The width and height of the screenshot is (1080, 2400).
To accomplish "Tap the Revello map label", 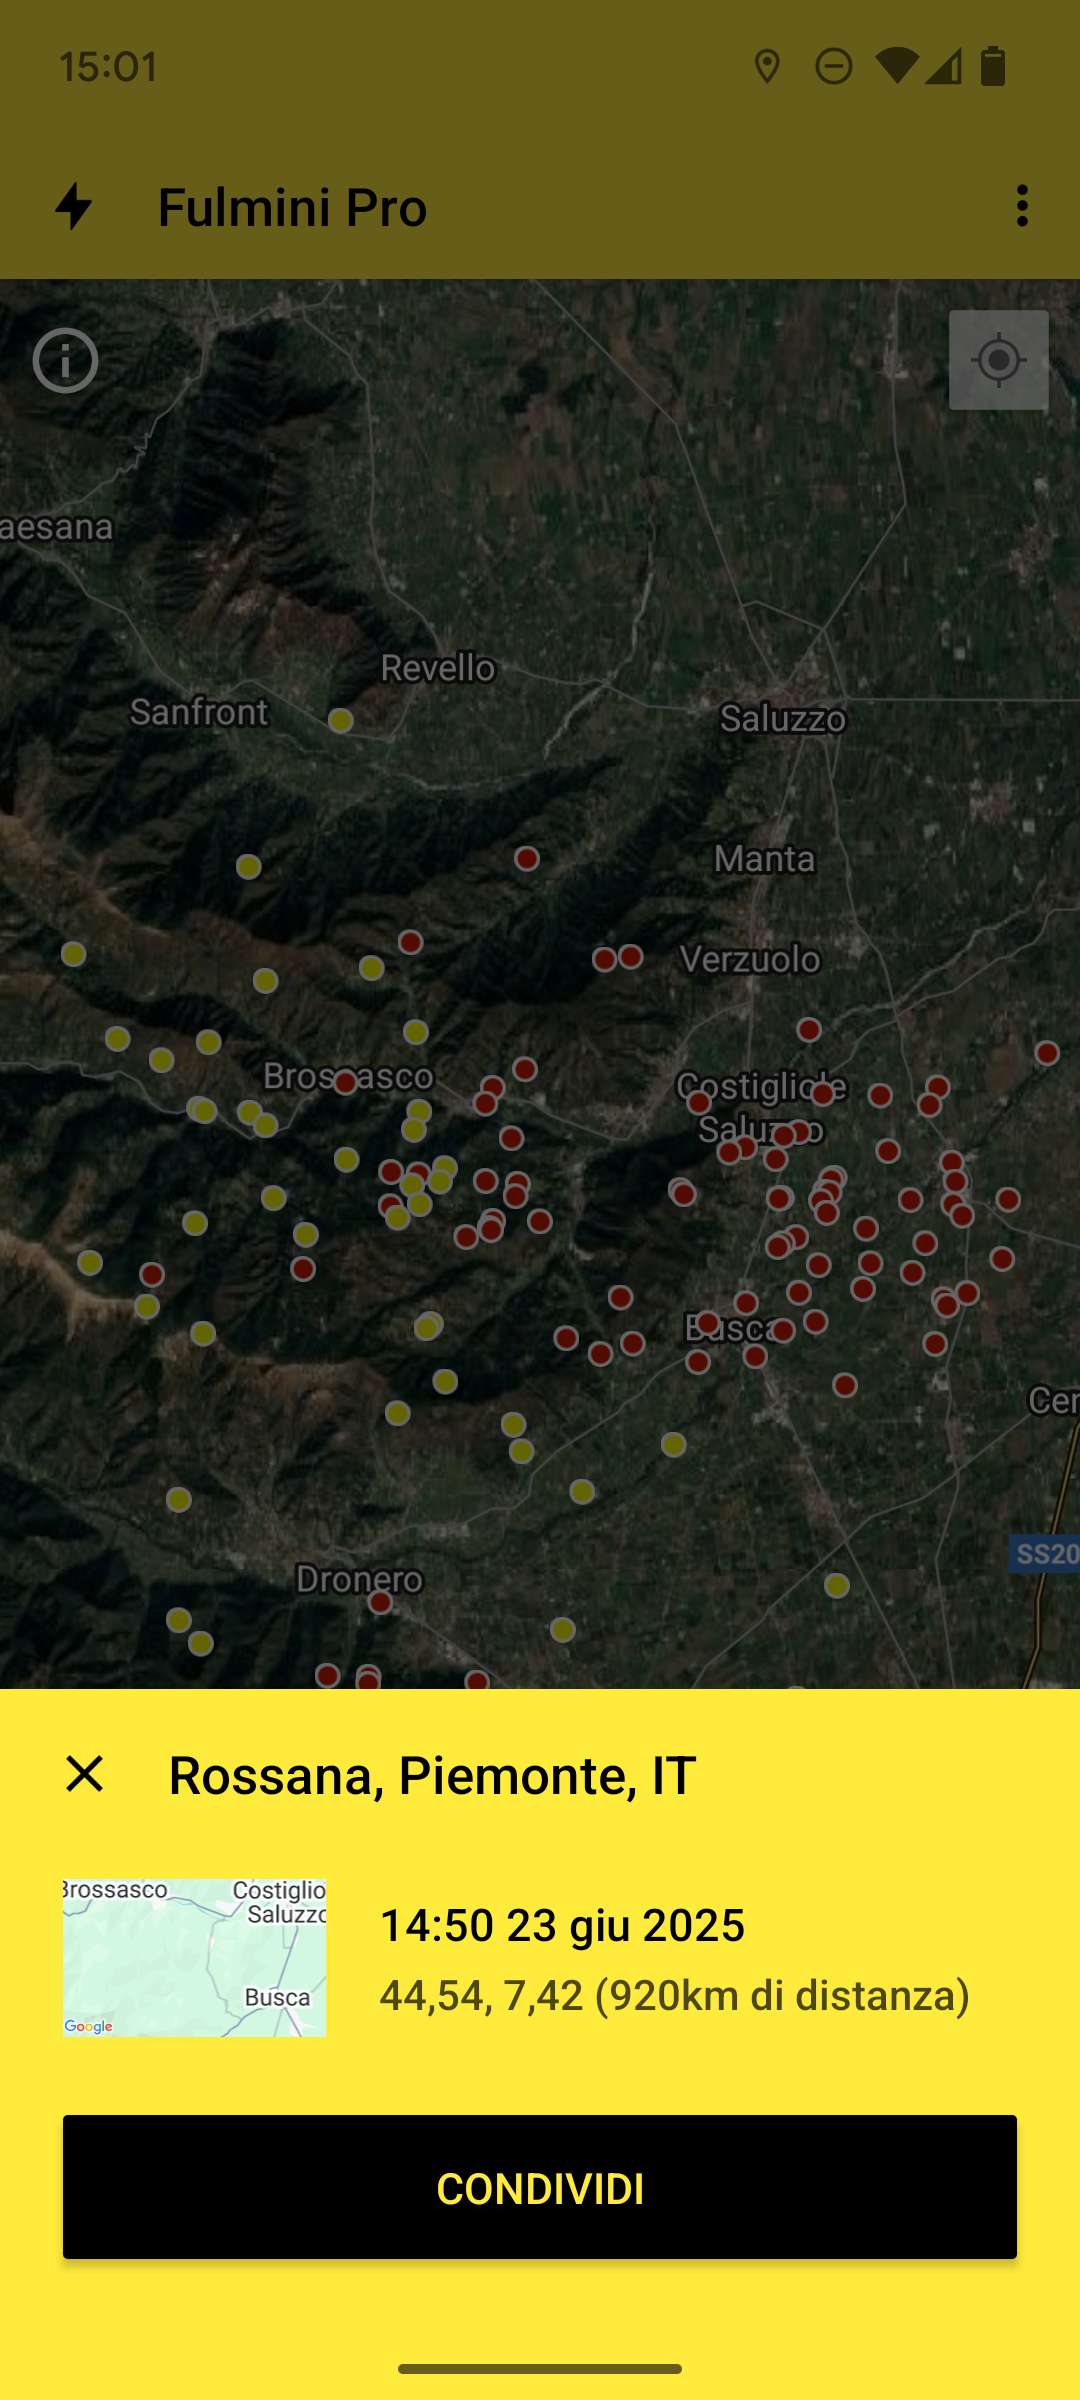I will 438,668.
